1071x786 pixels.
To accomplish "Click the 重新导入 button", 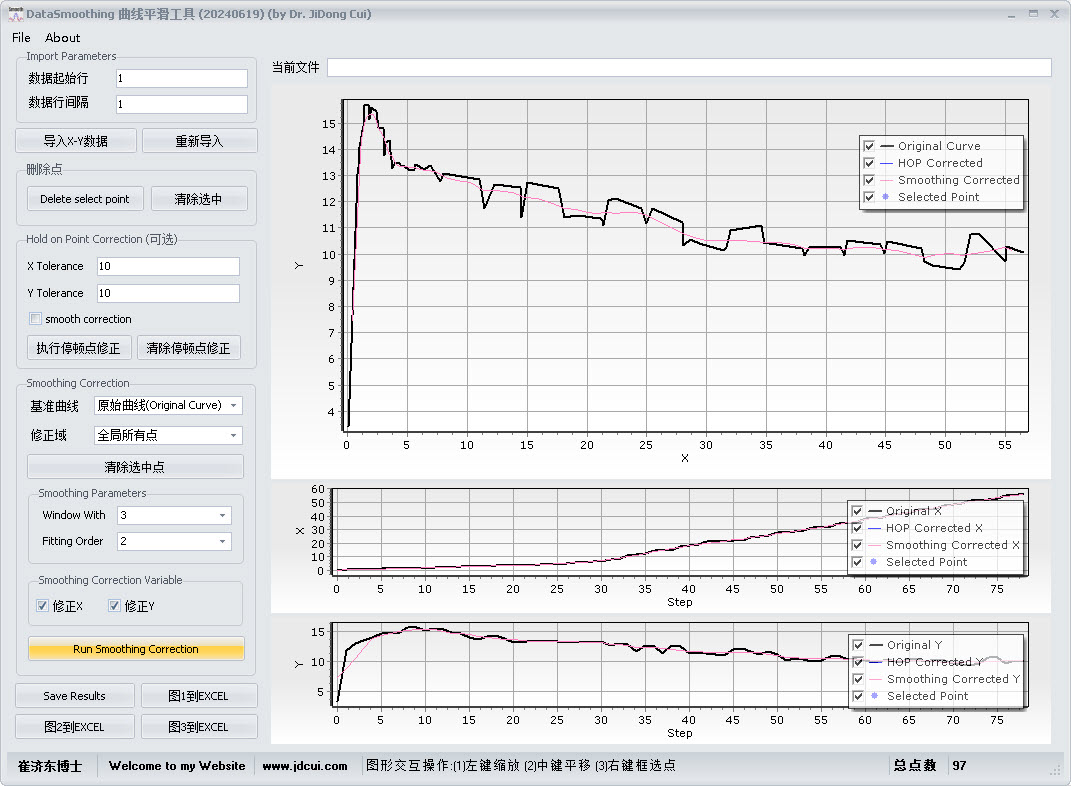I will coord(199,141).
